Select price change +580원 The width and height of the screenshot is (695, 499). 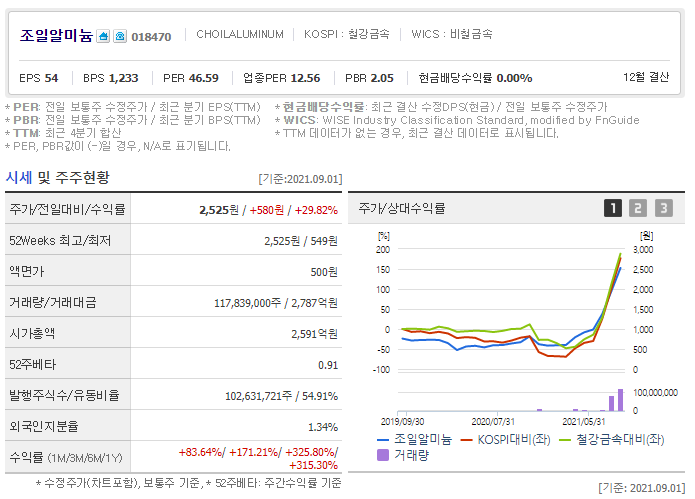[x=267, y=210]
